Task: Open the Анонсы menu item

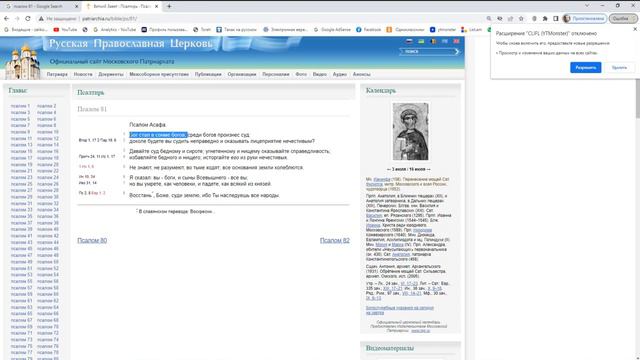Action: (362, 74)
